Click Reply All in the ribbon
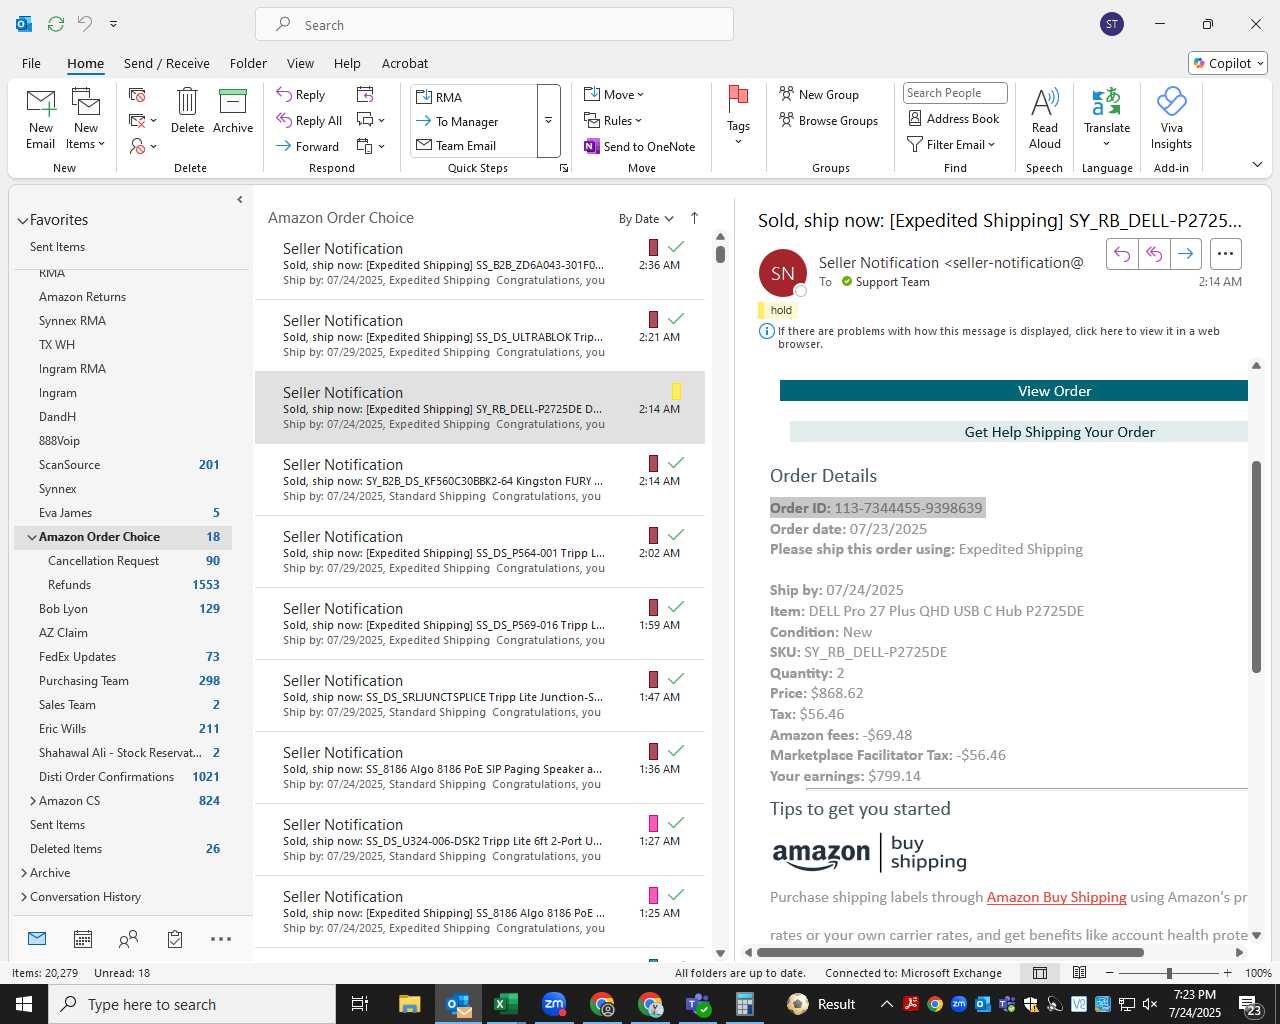The image size is (1280, 1024). point(310,121)
